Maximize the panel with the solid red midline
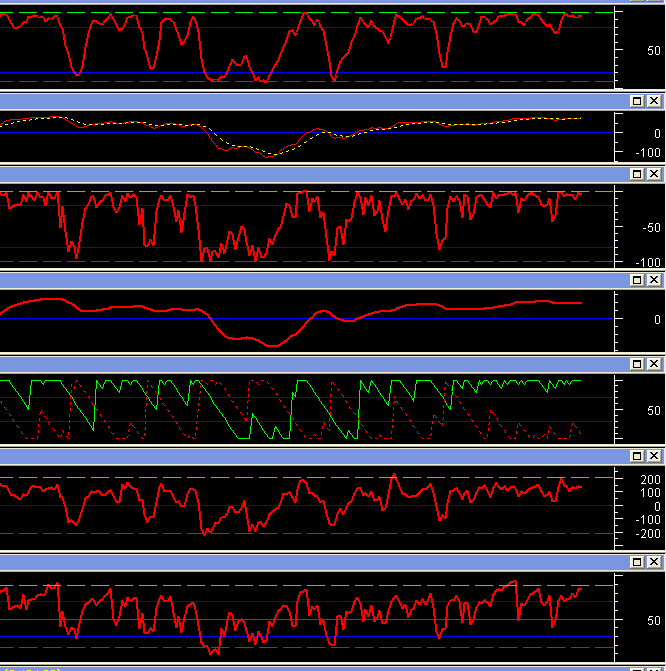The width and height of the screenshot is (666, 671). [x=637, y=562]
